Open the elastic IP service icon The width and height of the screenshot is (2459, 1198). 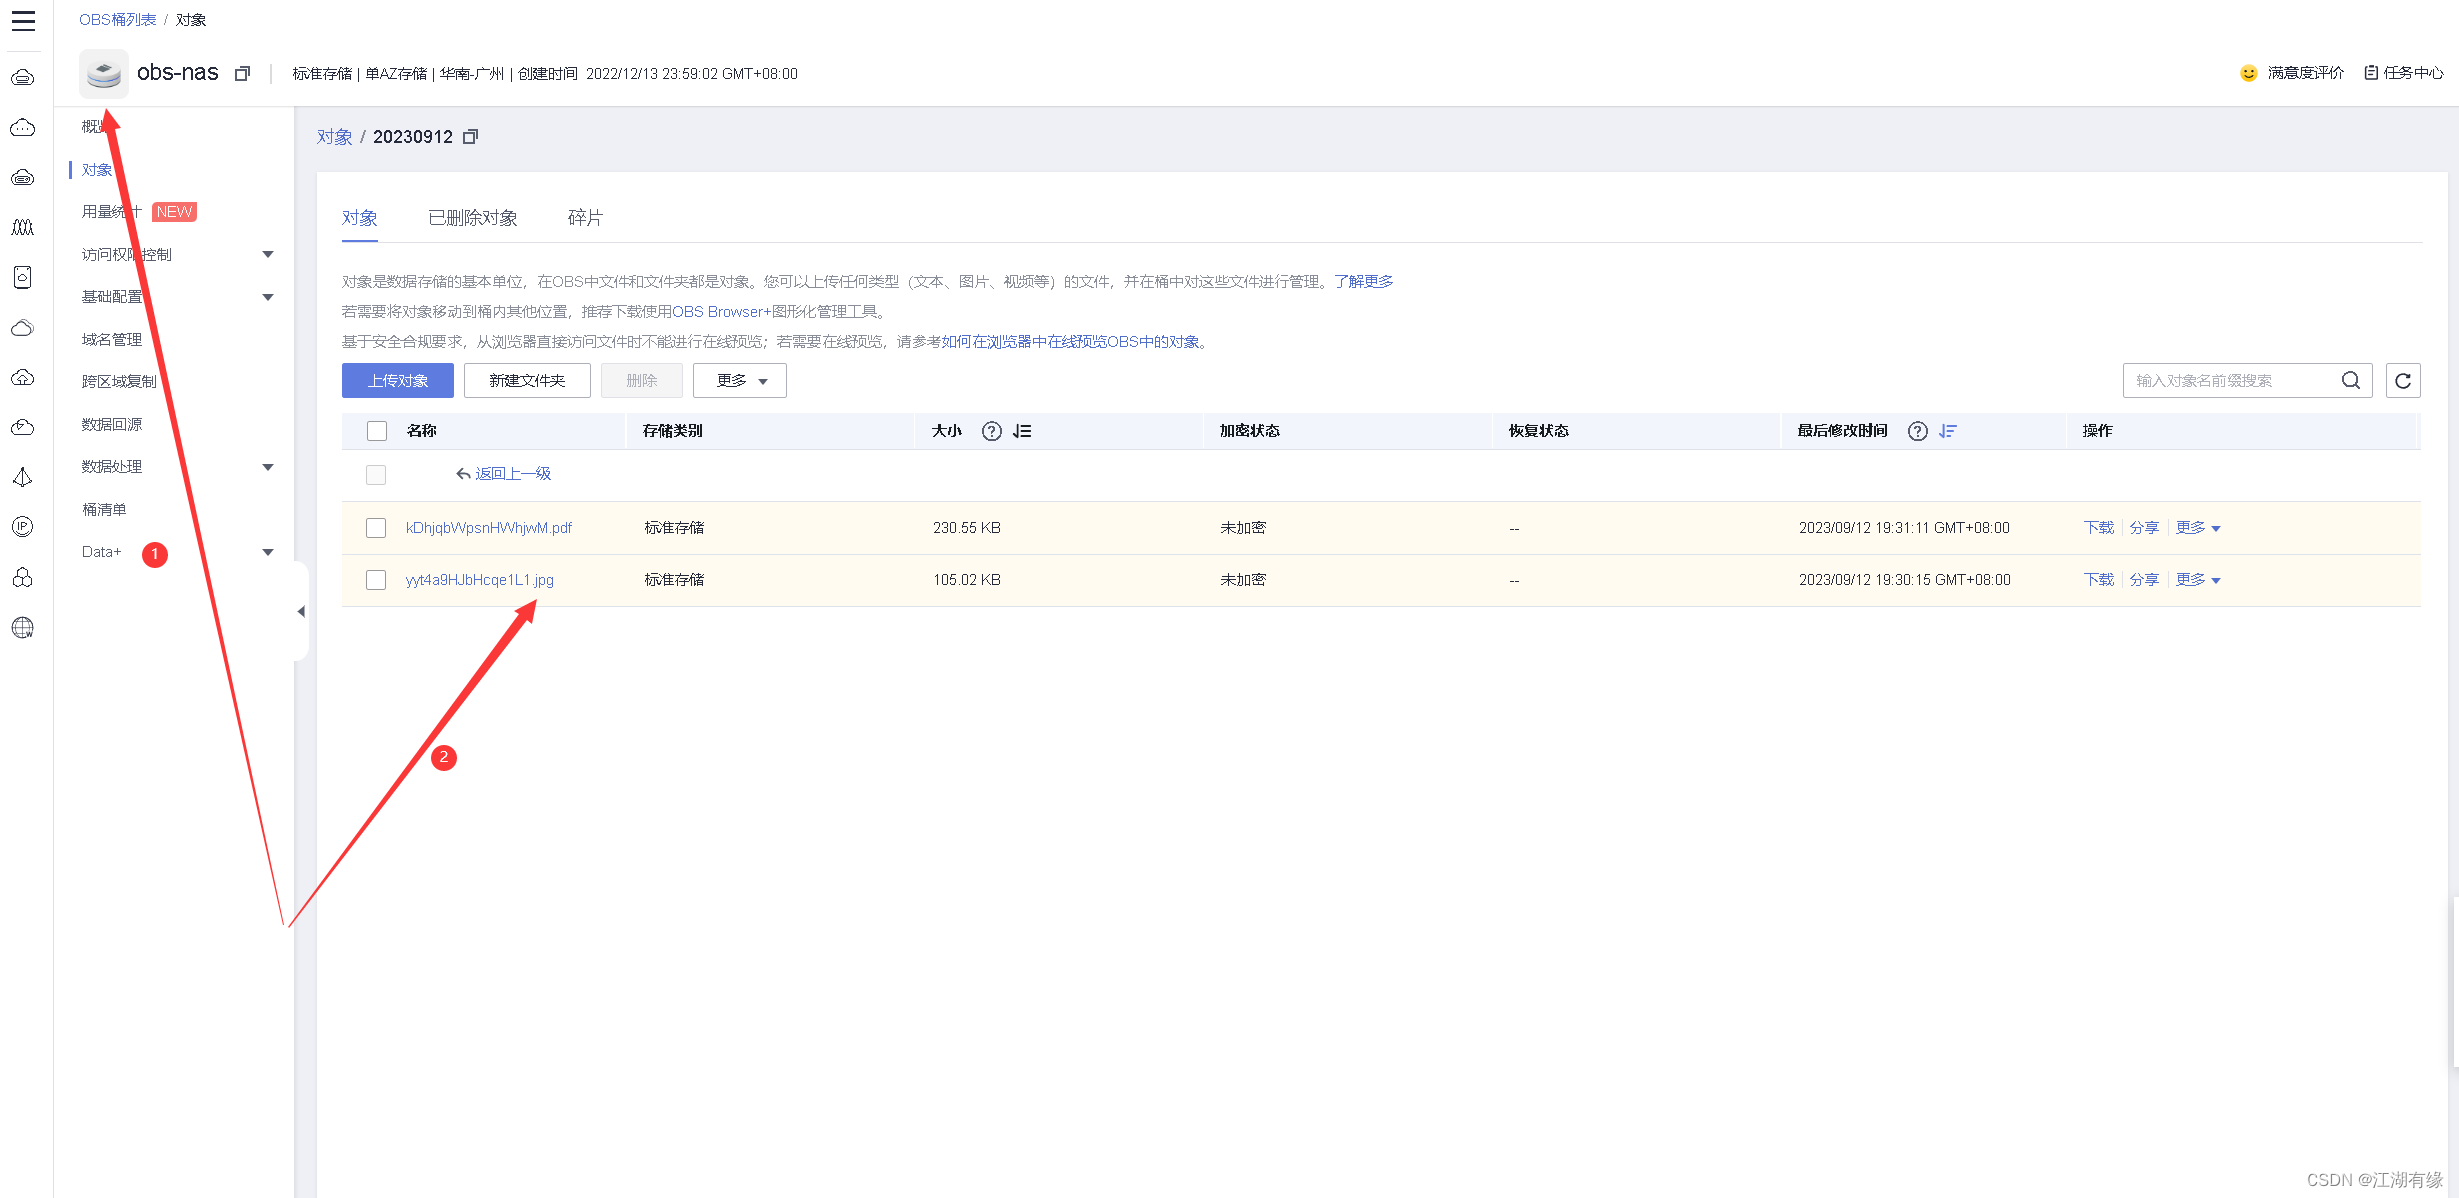(23, 527)
